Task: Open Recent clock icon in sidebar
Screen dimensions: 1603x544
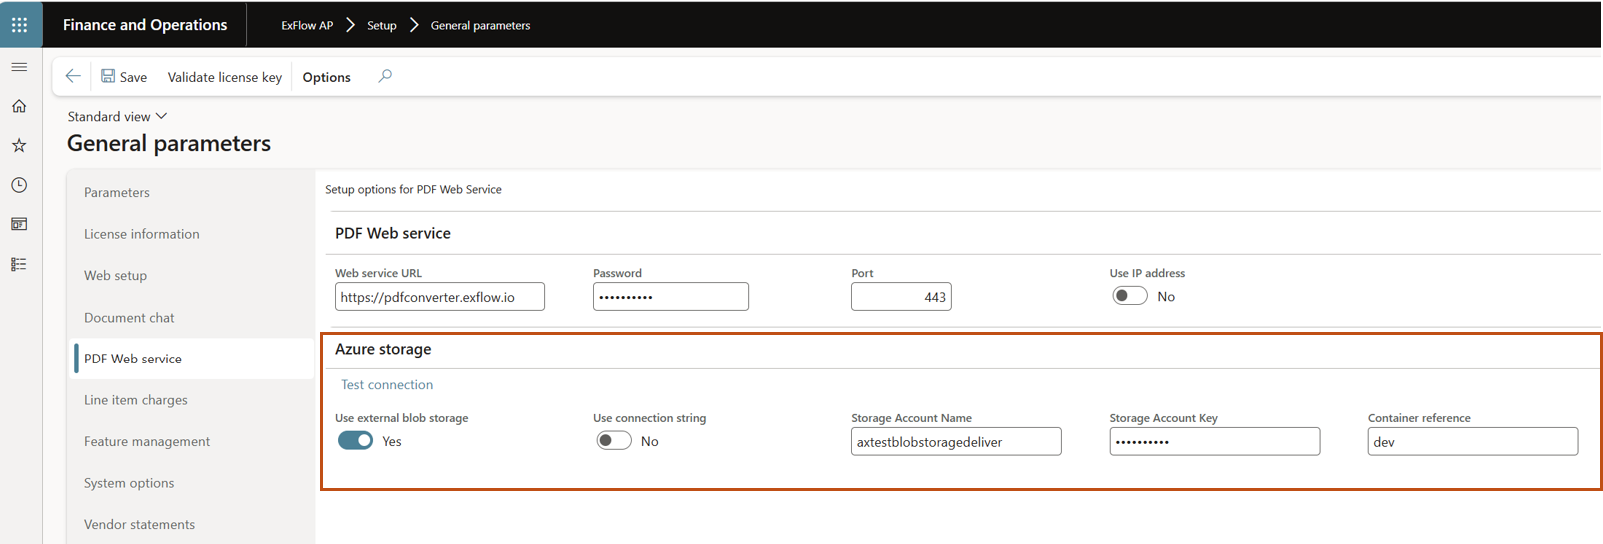Action: pyautogui.click(x=19, y=185)
